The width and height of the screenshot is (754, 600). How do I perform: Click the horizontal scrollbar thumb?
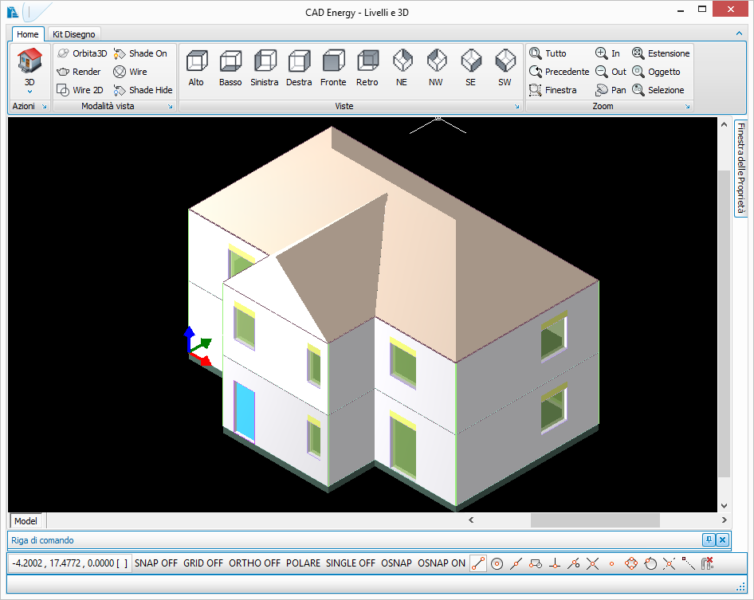click(594, 520)
